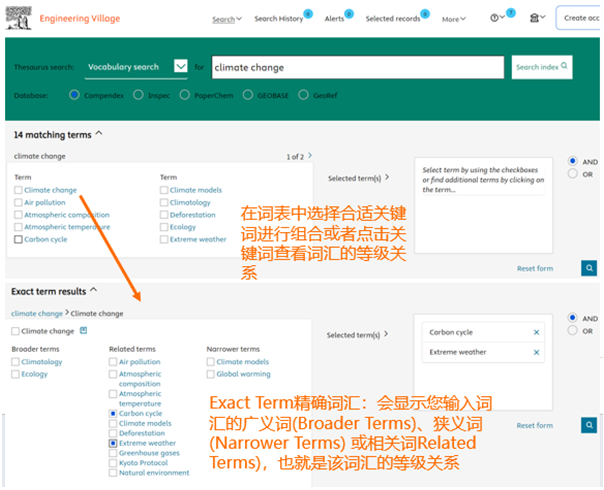The height and width of the screenshot is (490, 604).
Task: Open the Search History menu
Action: [278, 19]
